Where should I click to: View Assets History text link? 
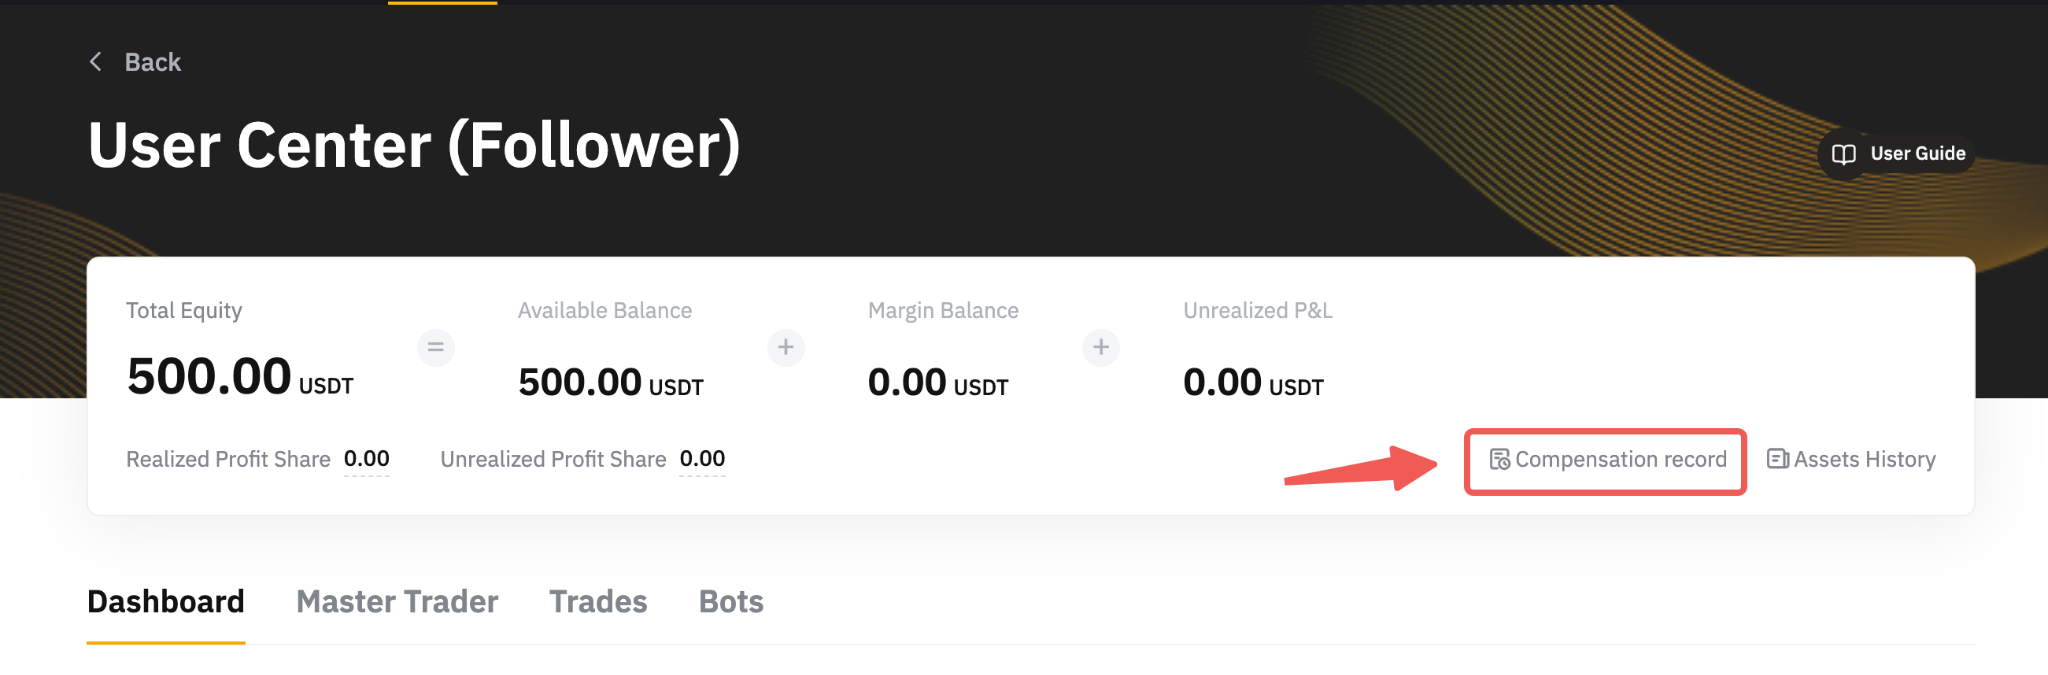[1864, 460]
